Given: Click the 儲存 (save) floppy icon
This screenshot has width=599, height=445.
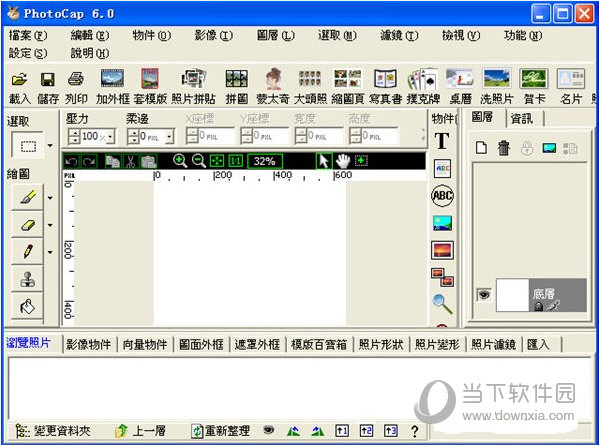Looking at the screenshot, I should pyautogui.click(x=48, y=79).
